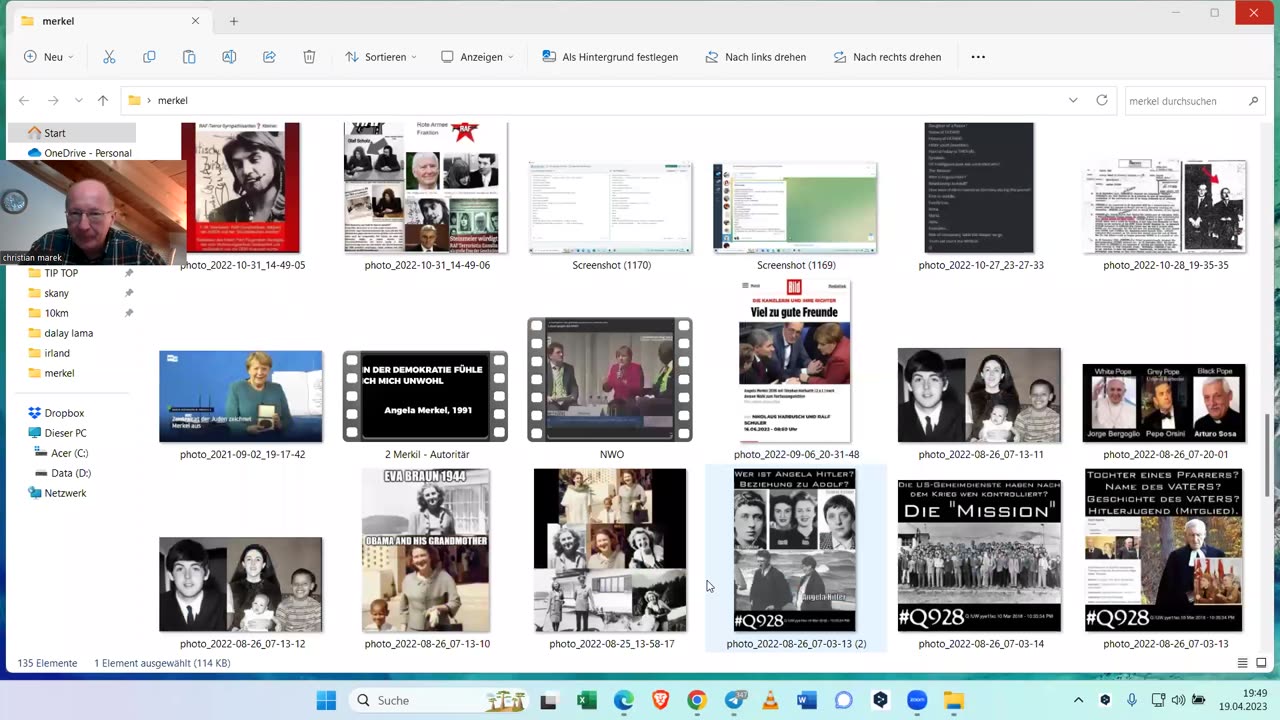Select Screenshot (1170) thumbnail

click(610, 208)
